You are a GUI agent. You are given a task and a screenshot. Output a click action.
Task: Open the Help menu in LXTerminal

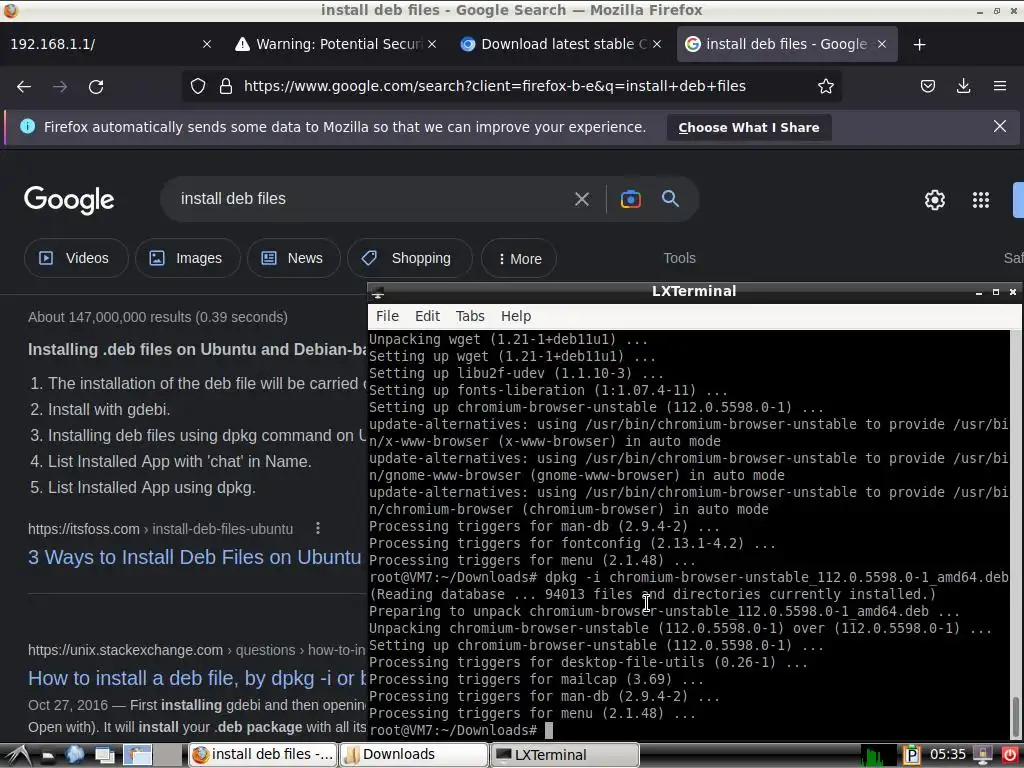point(516,316)
